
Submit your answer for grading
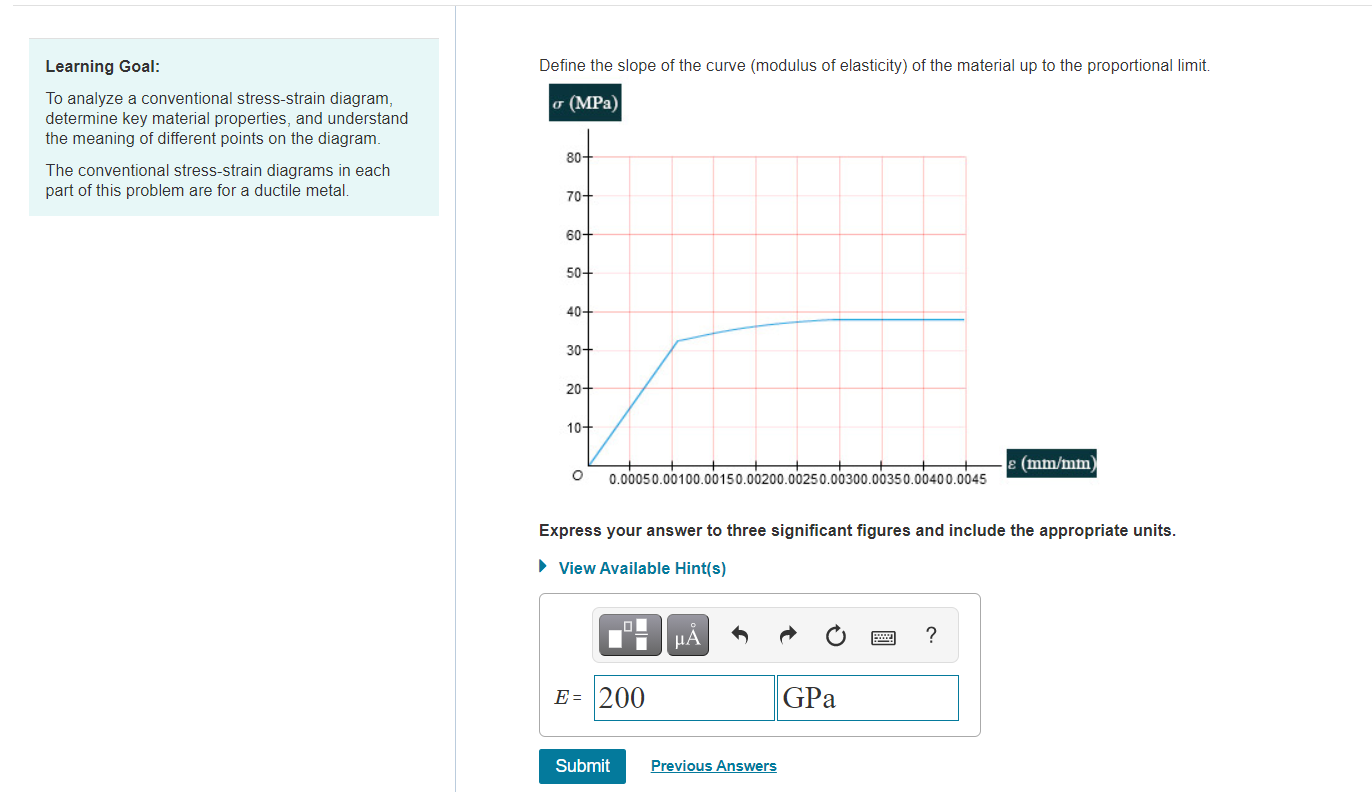tap(582, 766)
